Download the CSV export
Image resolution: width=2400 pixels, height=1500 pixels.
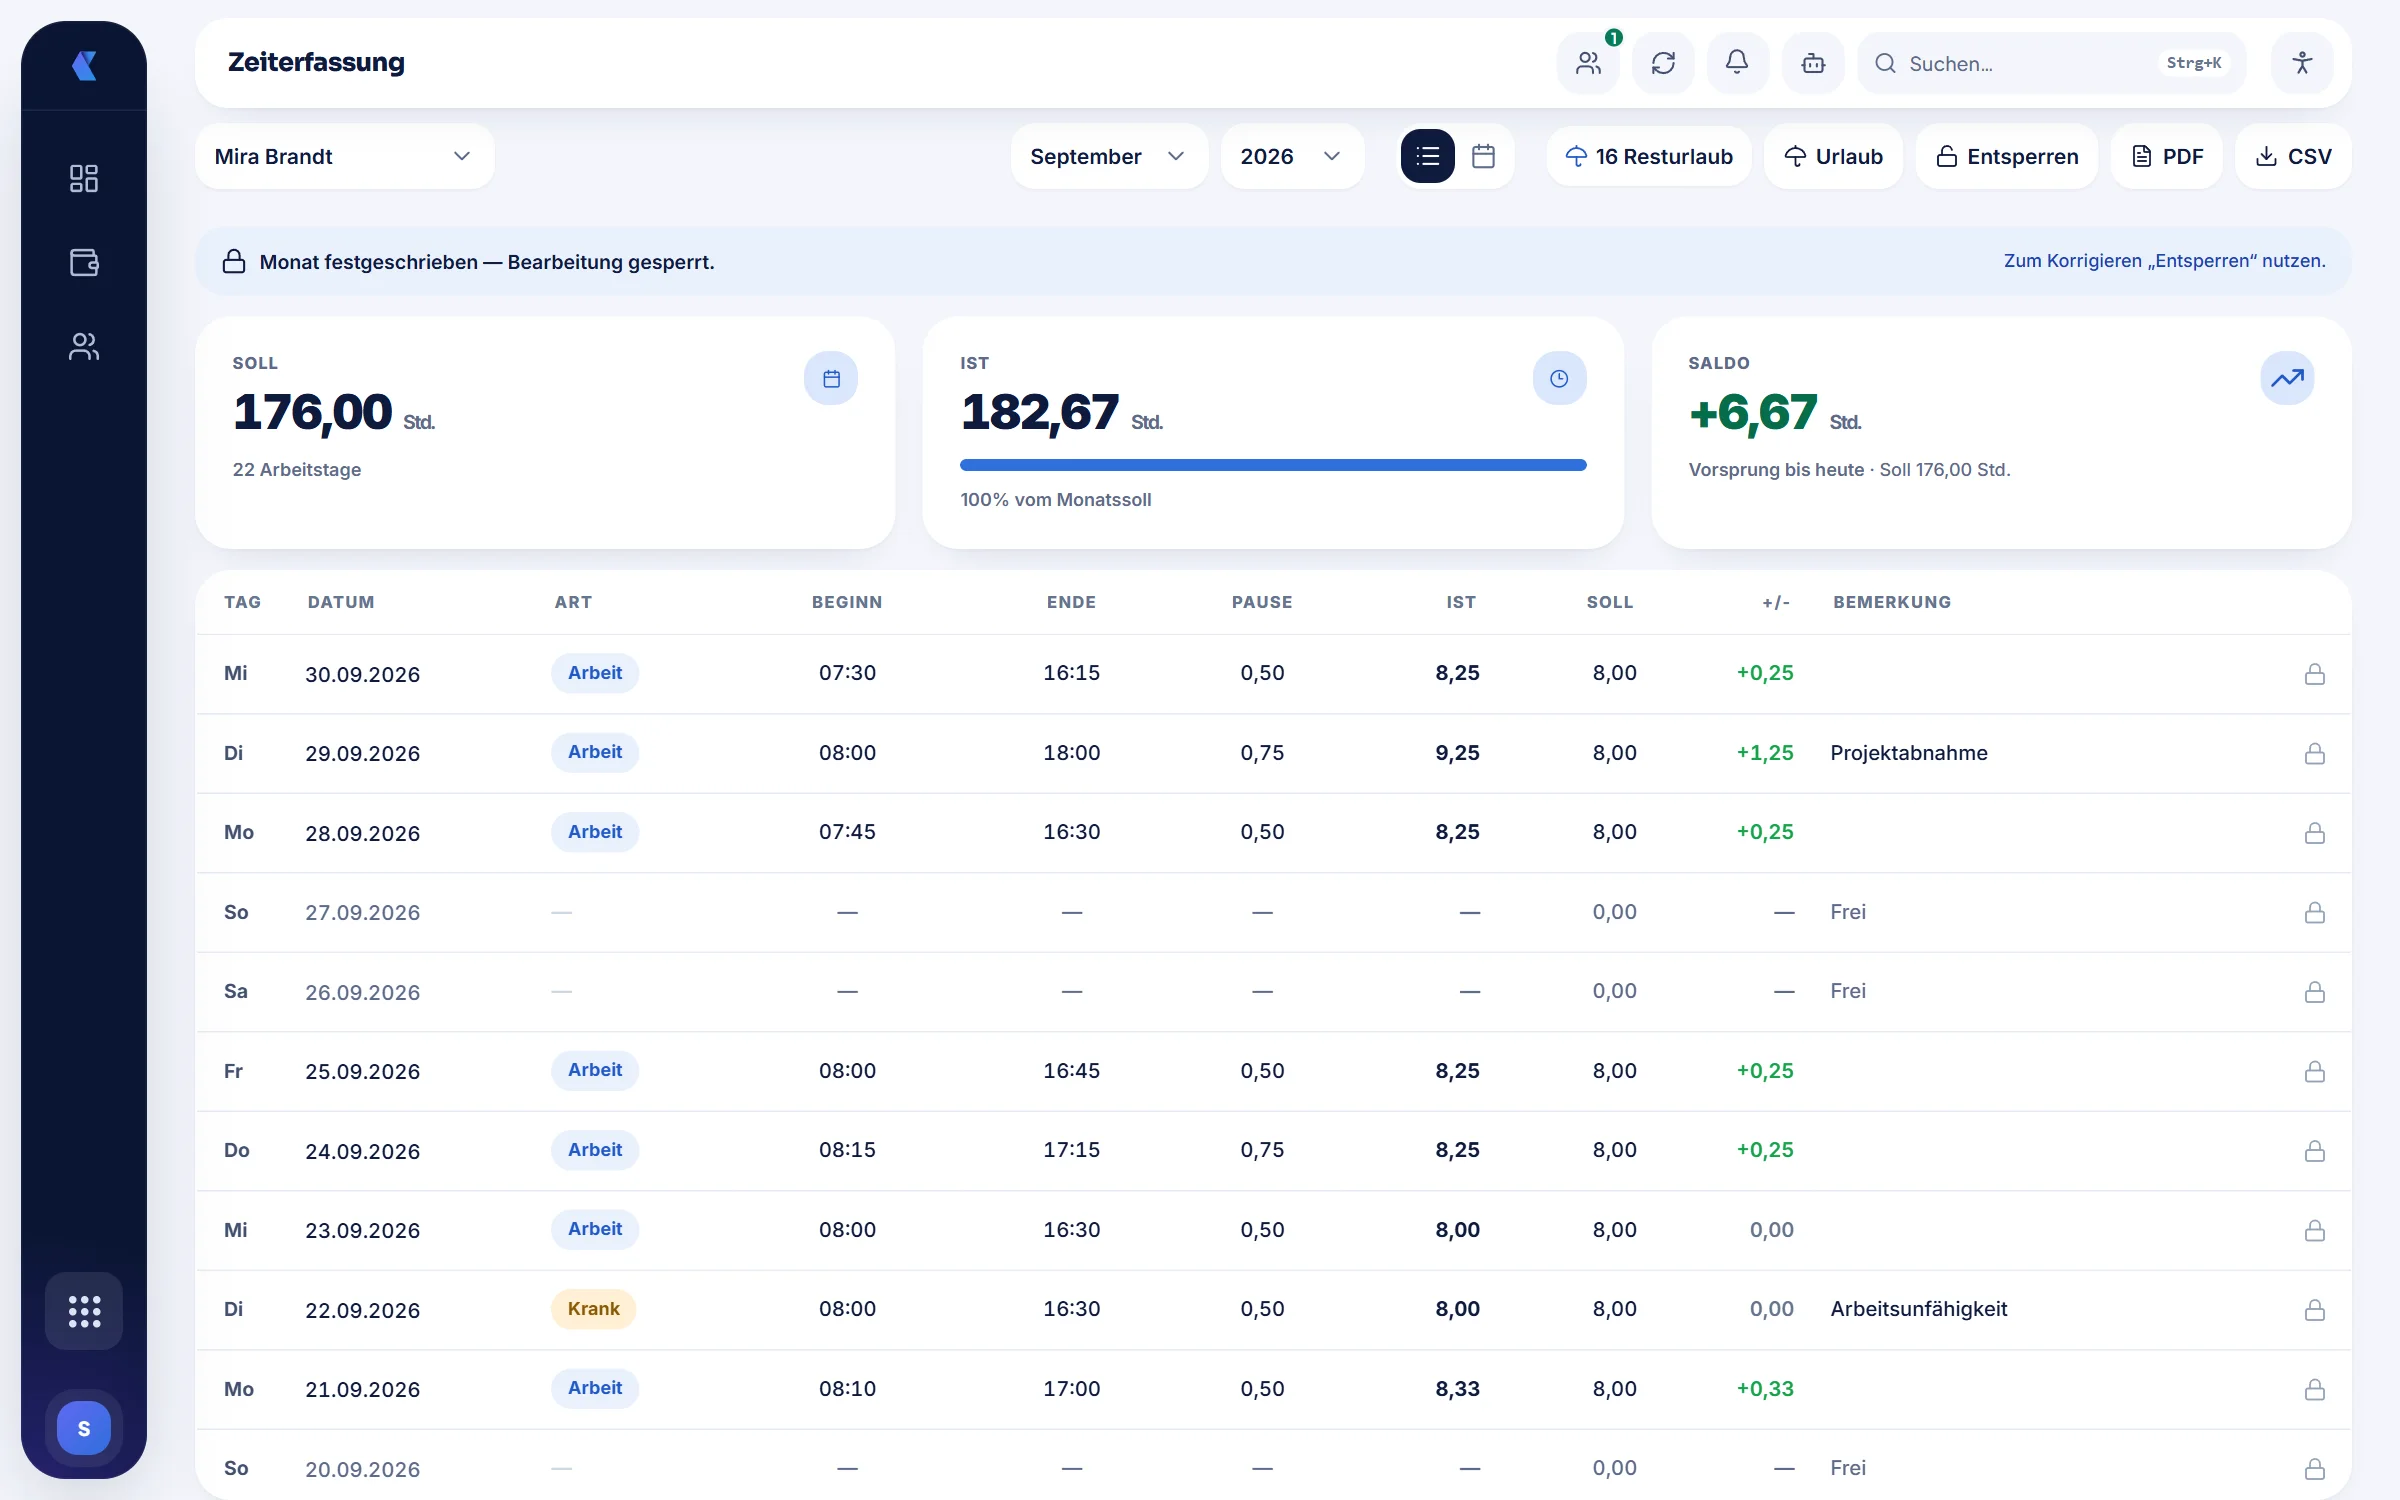[x=2293, y=156]
